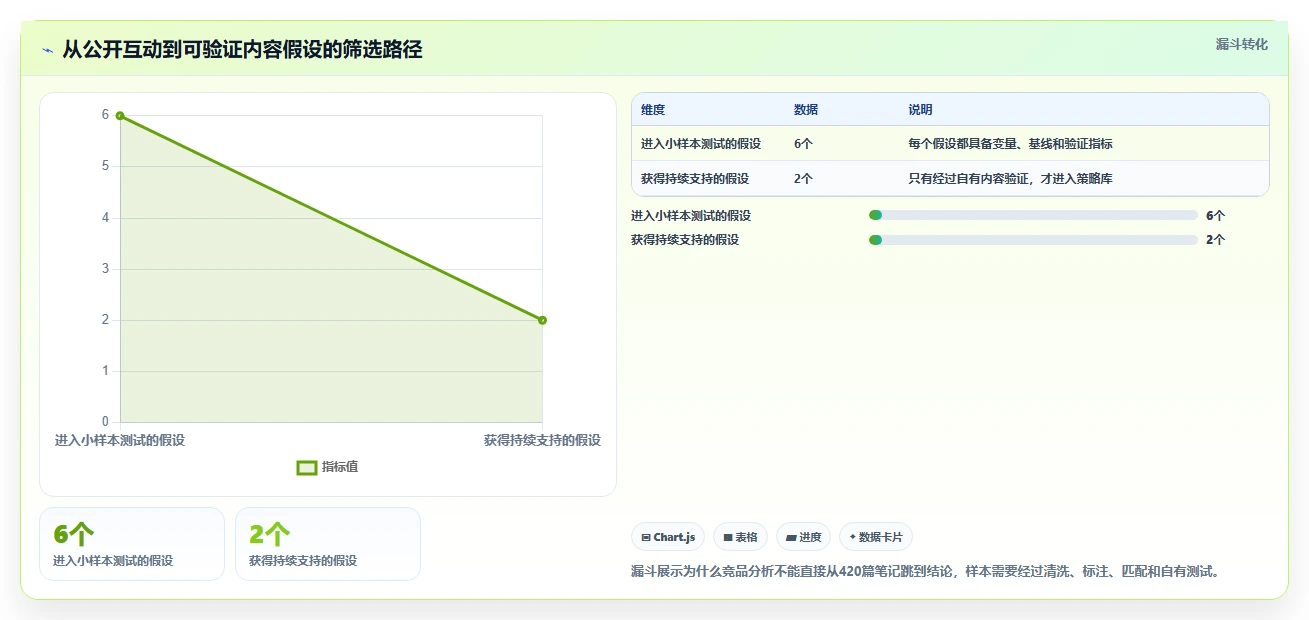The height and width of the screenshot is (620, 1309).
Task: Toggle the 指标值 legend item
Action: 328,467
